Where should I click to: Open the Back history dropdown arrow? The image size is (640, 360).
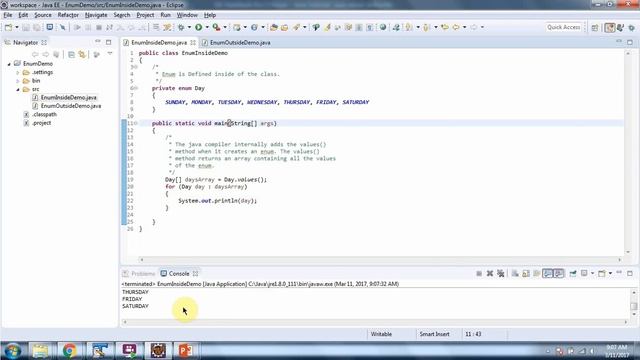click(x=464, y=27)
